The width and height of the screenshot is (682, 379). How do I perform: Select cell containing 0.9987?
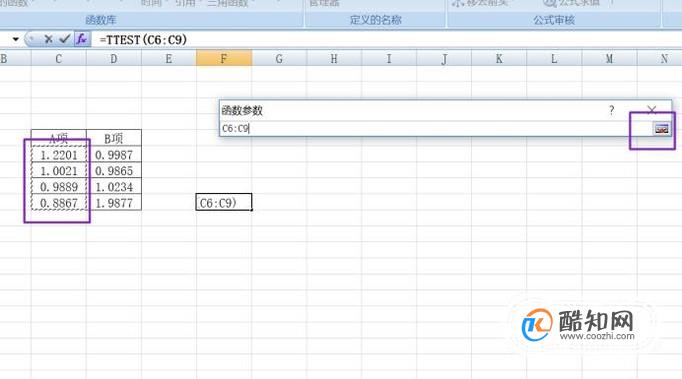point(114,155)
